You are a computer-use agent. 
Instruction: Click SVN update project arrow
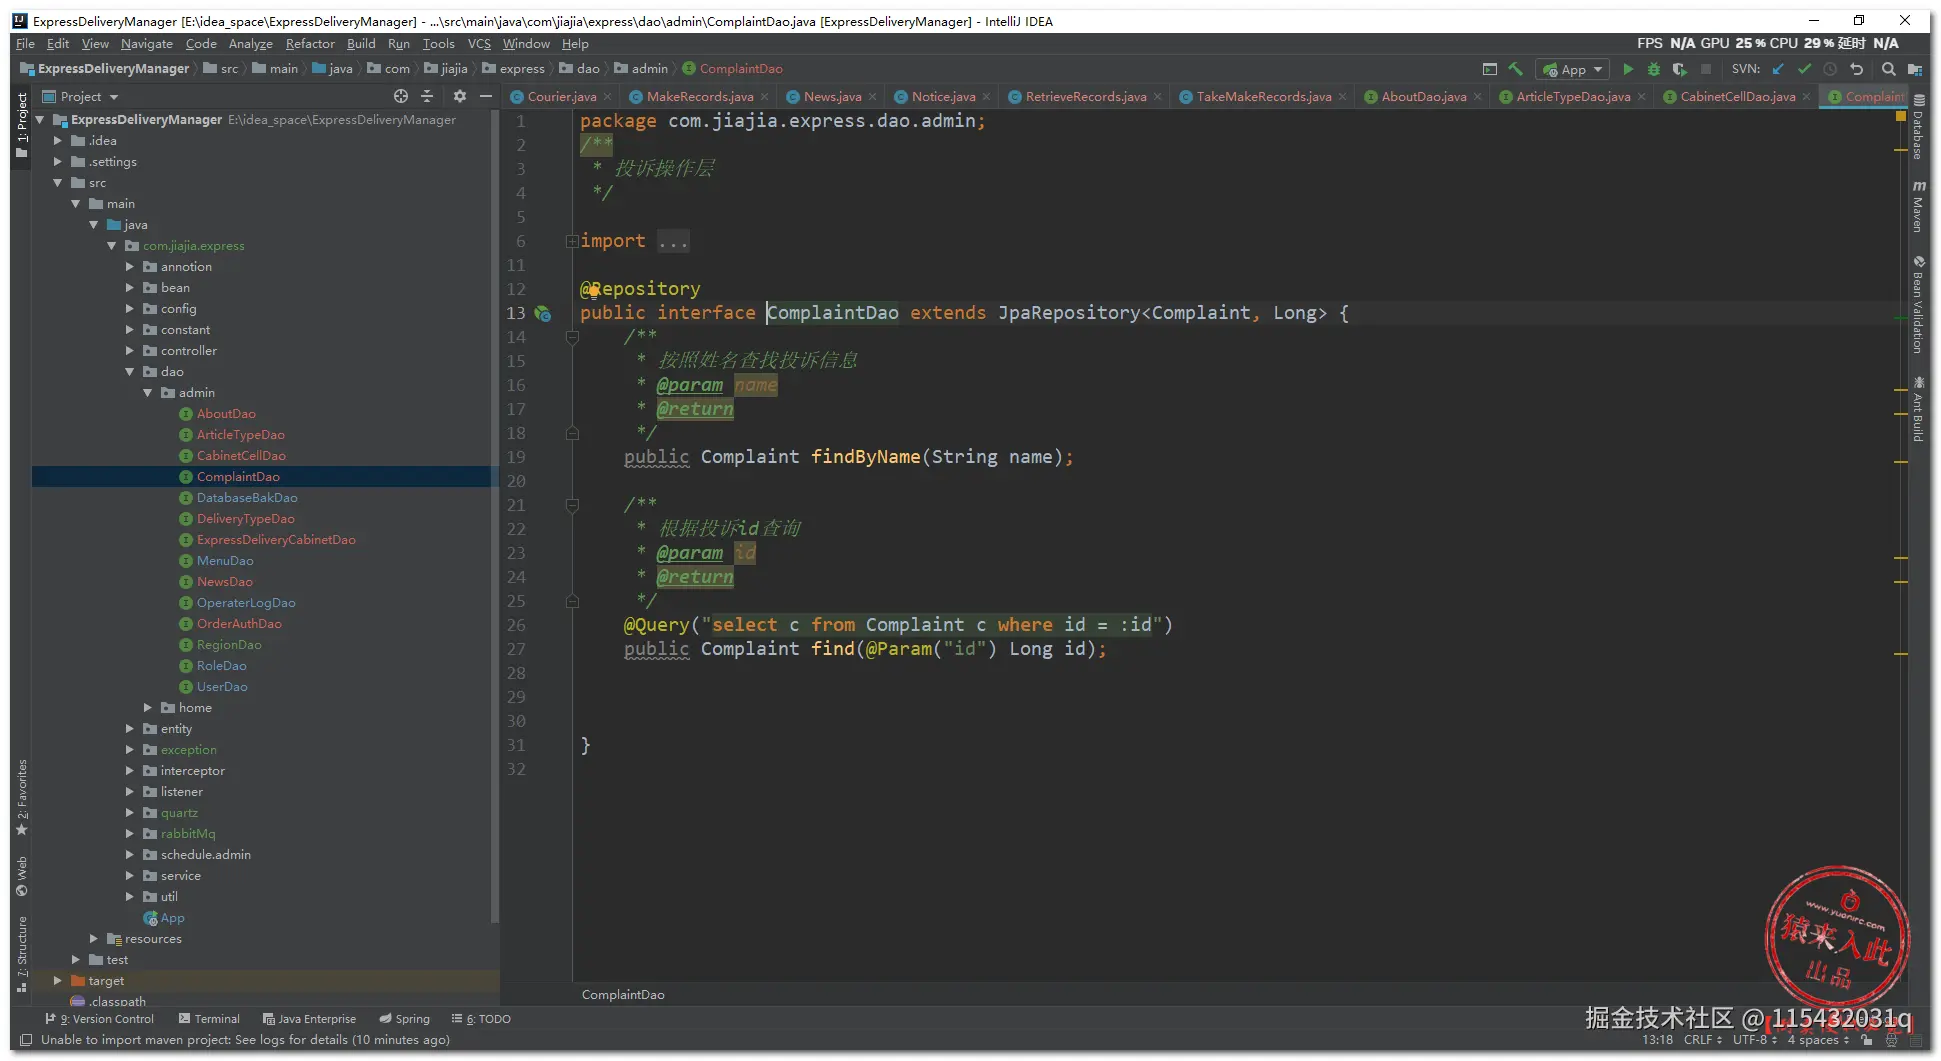coord(1778,69)
